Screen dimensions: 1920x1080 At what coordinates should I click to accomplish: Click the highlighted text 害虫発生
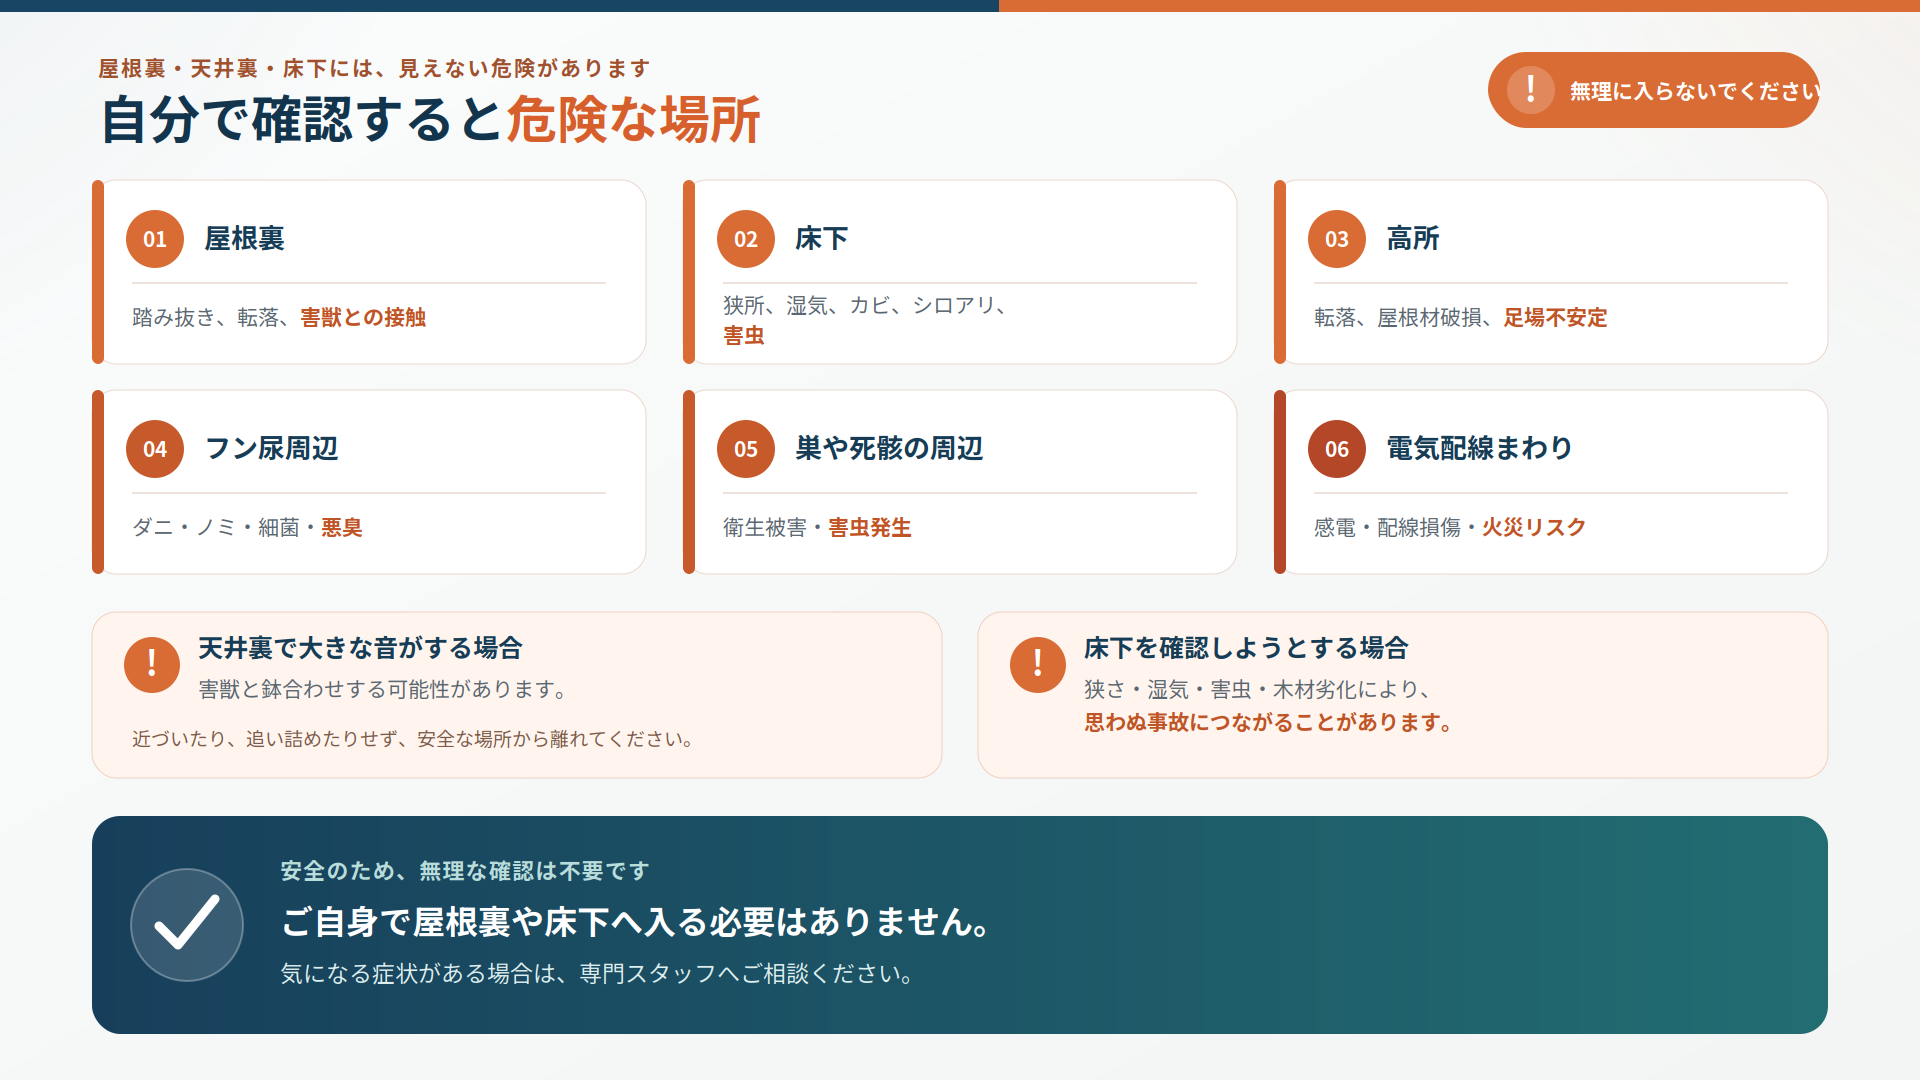pyautogui.click(x=870, y=528)
